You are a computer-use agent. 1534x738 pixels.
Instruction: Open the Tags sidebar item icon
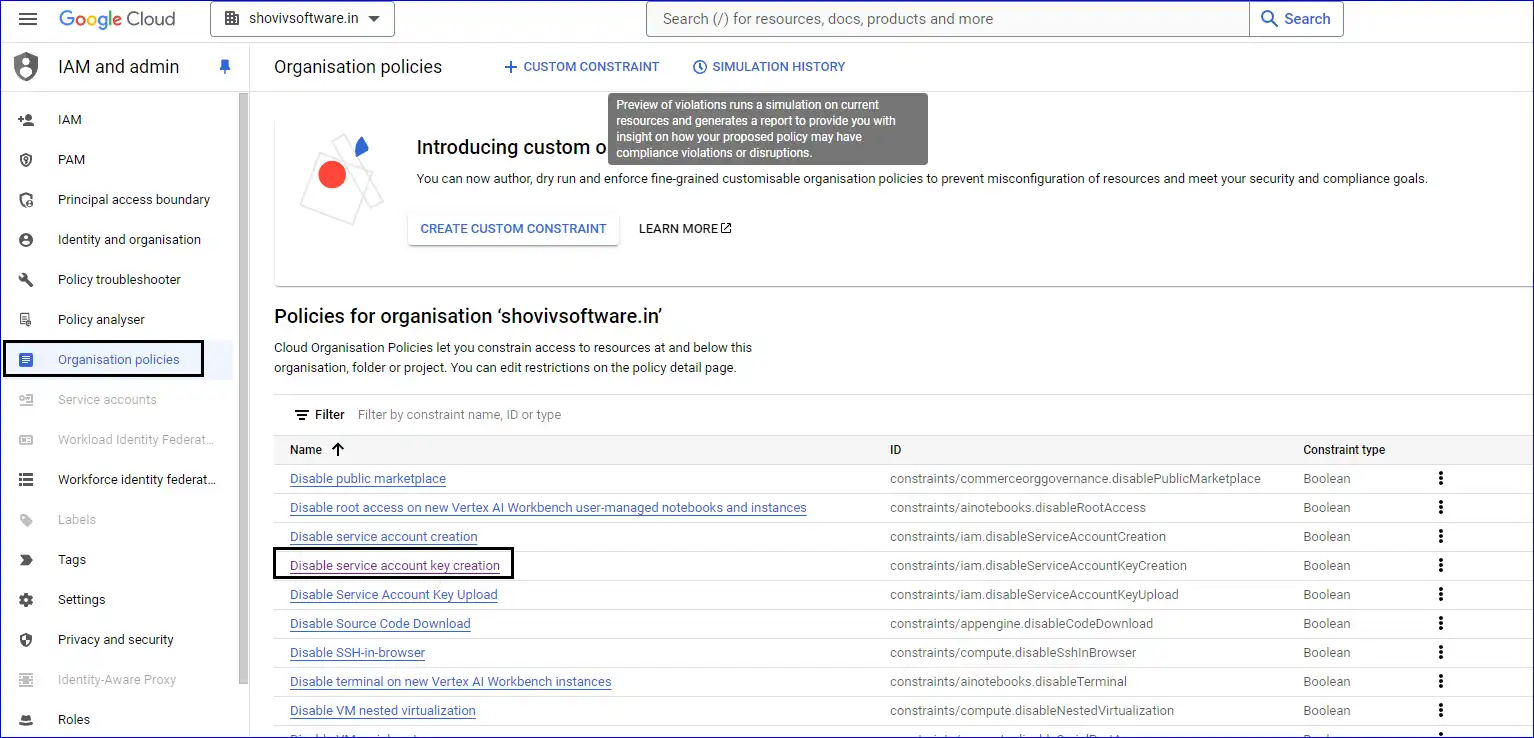[x=26, y=560]
